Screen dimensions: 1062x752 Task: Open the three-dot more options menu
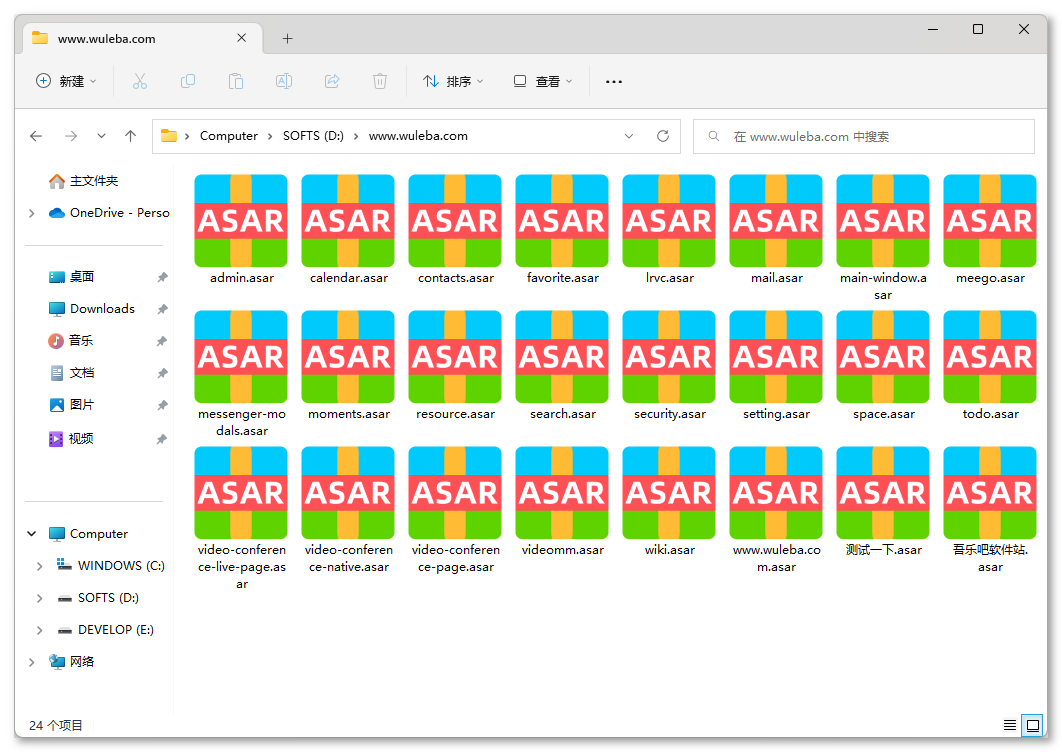(614, 81)
